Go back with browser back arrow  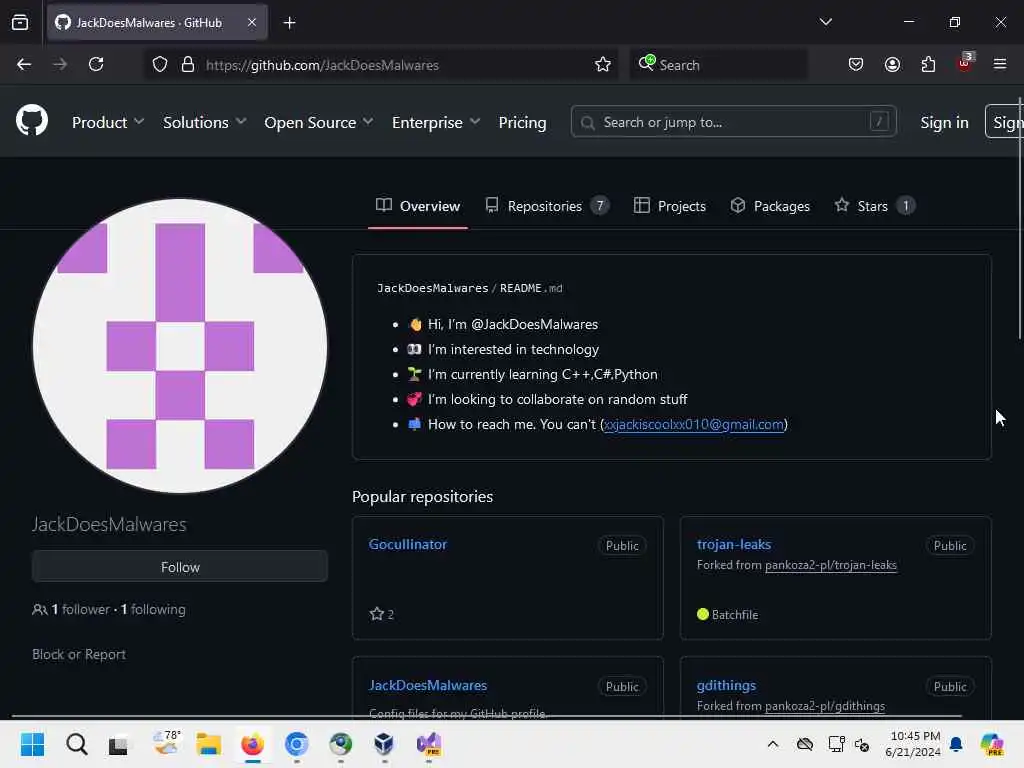click(24, 64)
